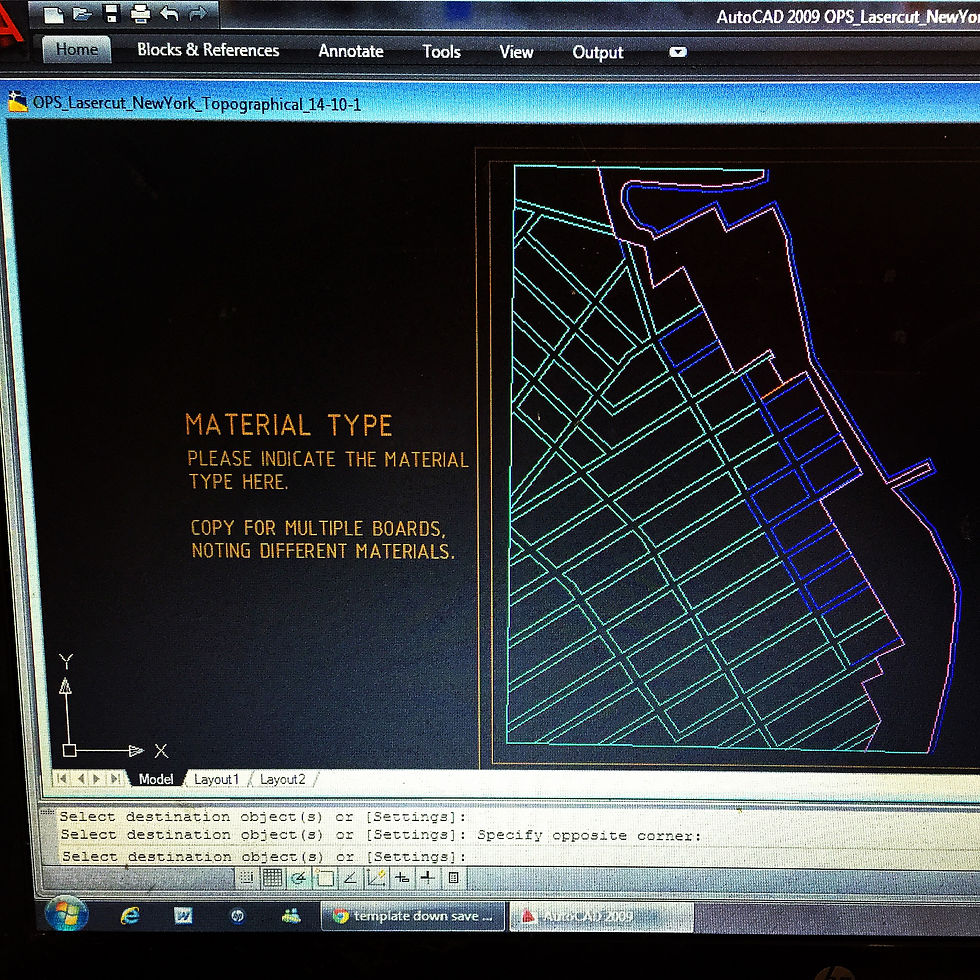Open Word from the taskbar
The image size is (980, 980).
pyautogui.click(x=183, y=916)
